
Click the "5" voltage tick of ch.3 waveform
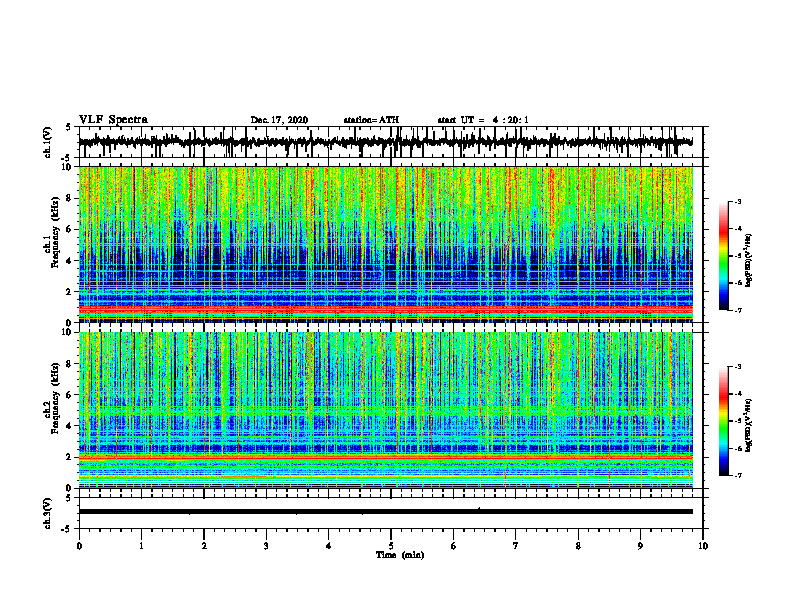(x=68, y=498)
